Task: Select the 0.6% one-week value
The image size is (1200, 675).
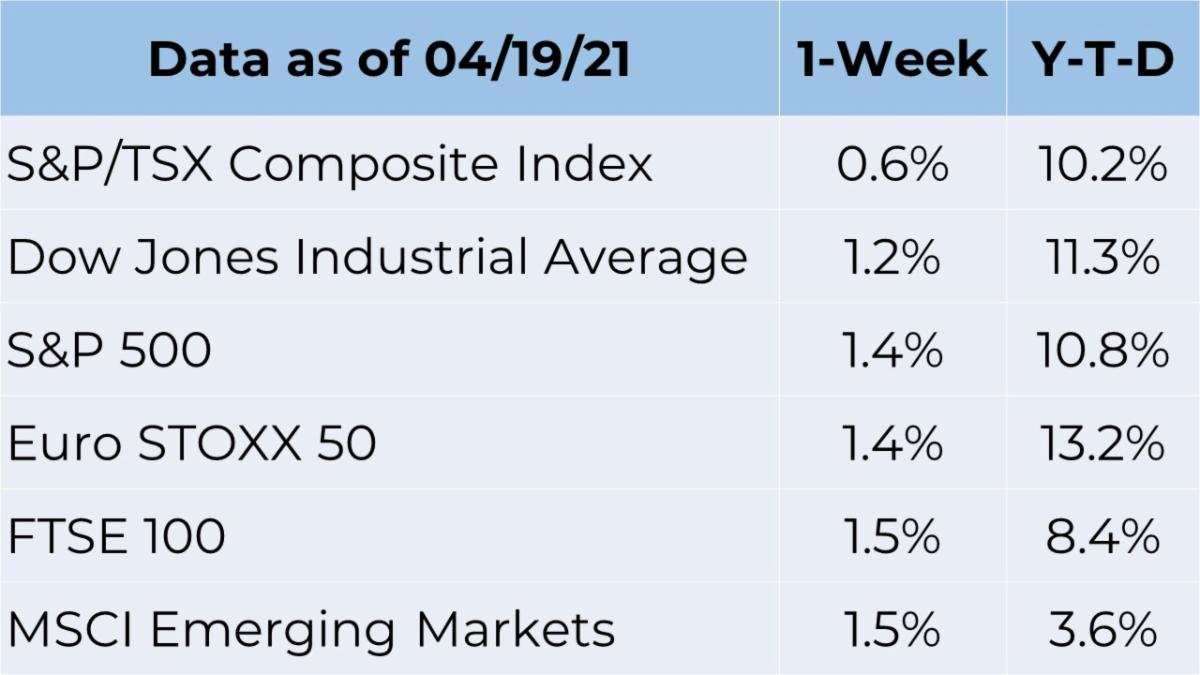Action: pos(893,164)
